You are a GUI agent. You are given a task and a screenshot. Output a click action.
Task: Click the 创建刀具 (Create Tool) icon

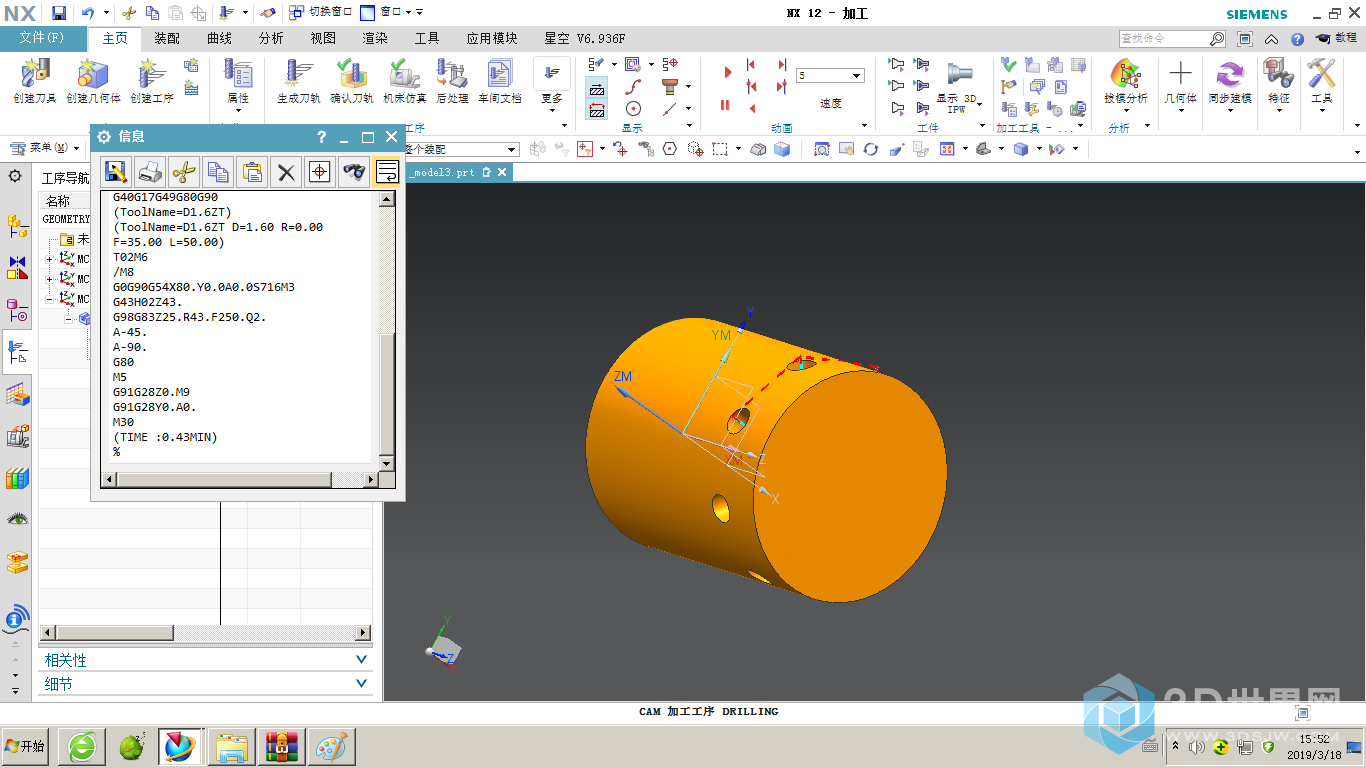(x=35, y=81)
